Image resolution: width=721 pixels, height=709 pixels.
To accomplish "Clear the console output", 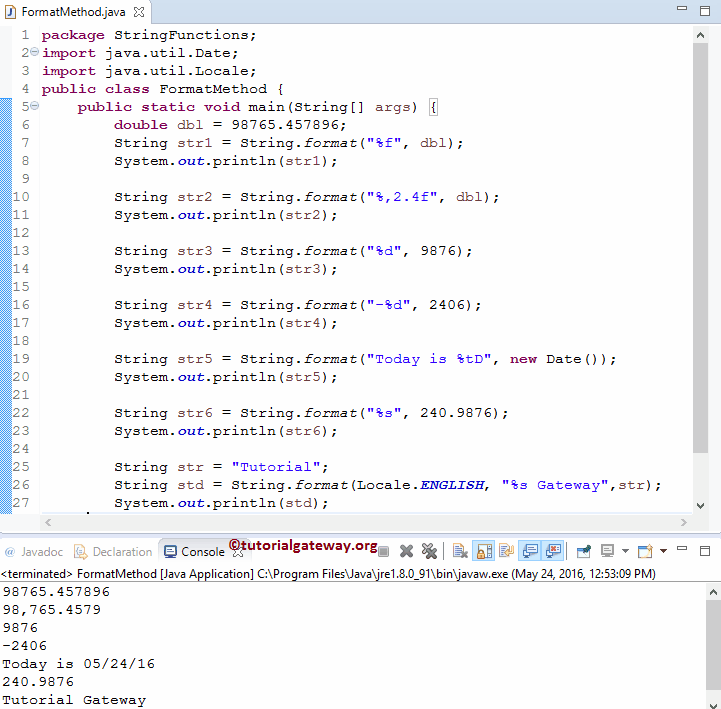I will (460, 551).
